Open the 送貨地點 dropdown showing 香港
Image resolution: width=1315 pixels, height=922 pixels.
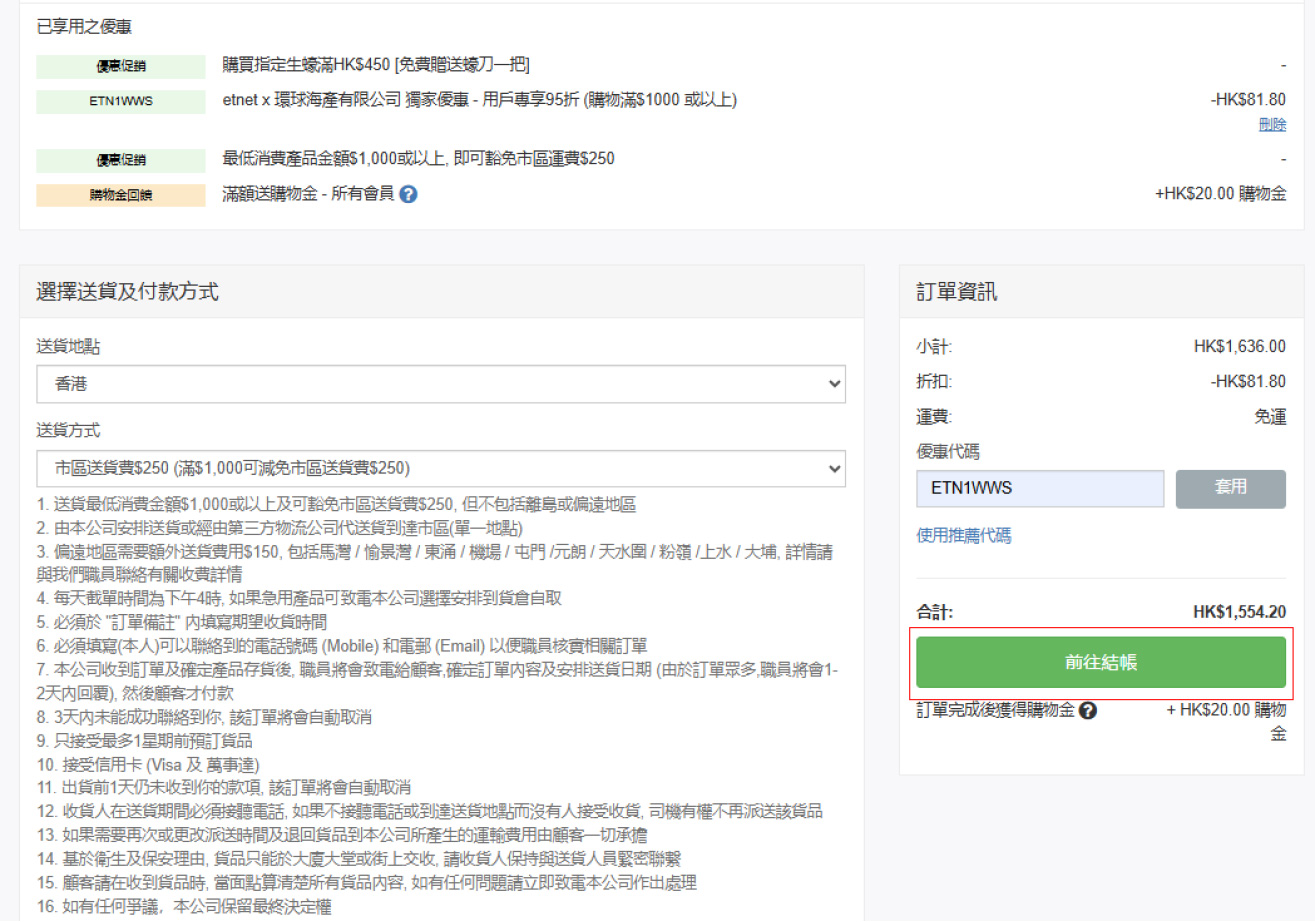pyautogui.click(x=440, y=384)
